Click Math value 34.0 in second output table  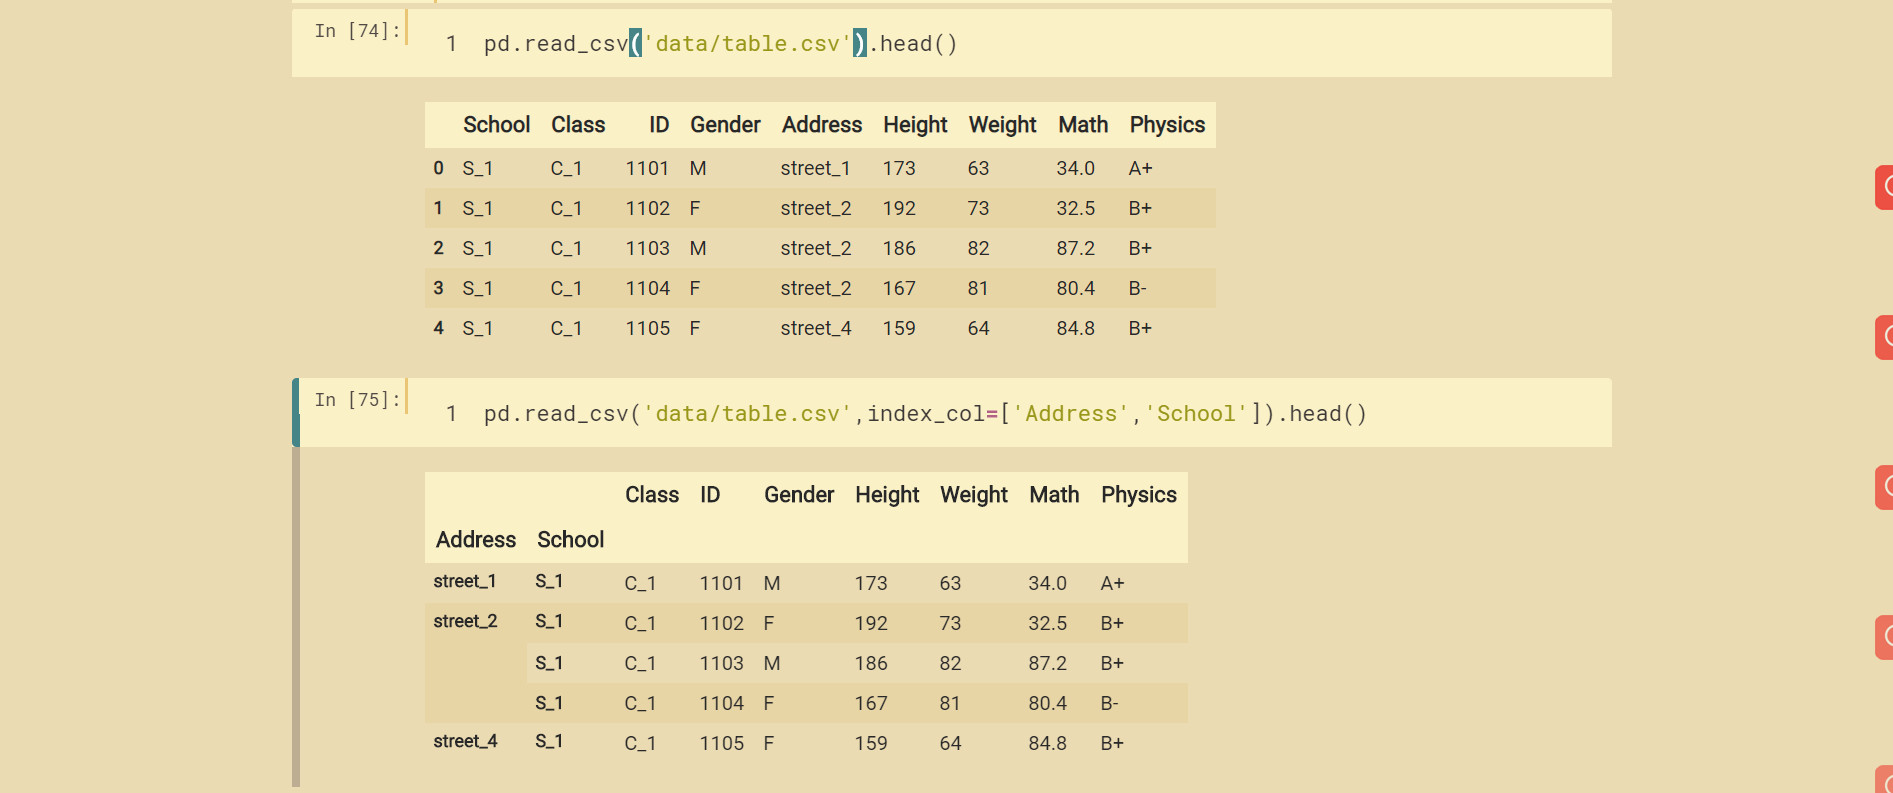(1047, 583)
